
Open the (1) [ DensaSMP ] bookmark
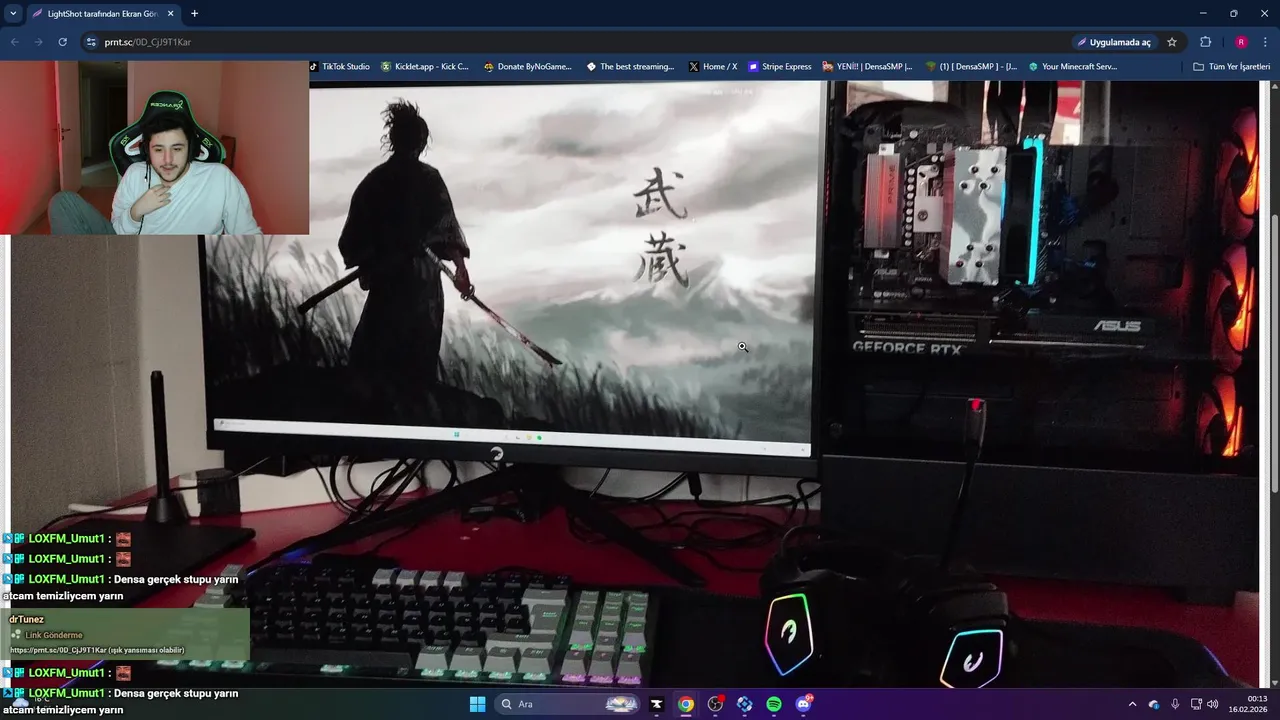click(x=971, y=67)
